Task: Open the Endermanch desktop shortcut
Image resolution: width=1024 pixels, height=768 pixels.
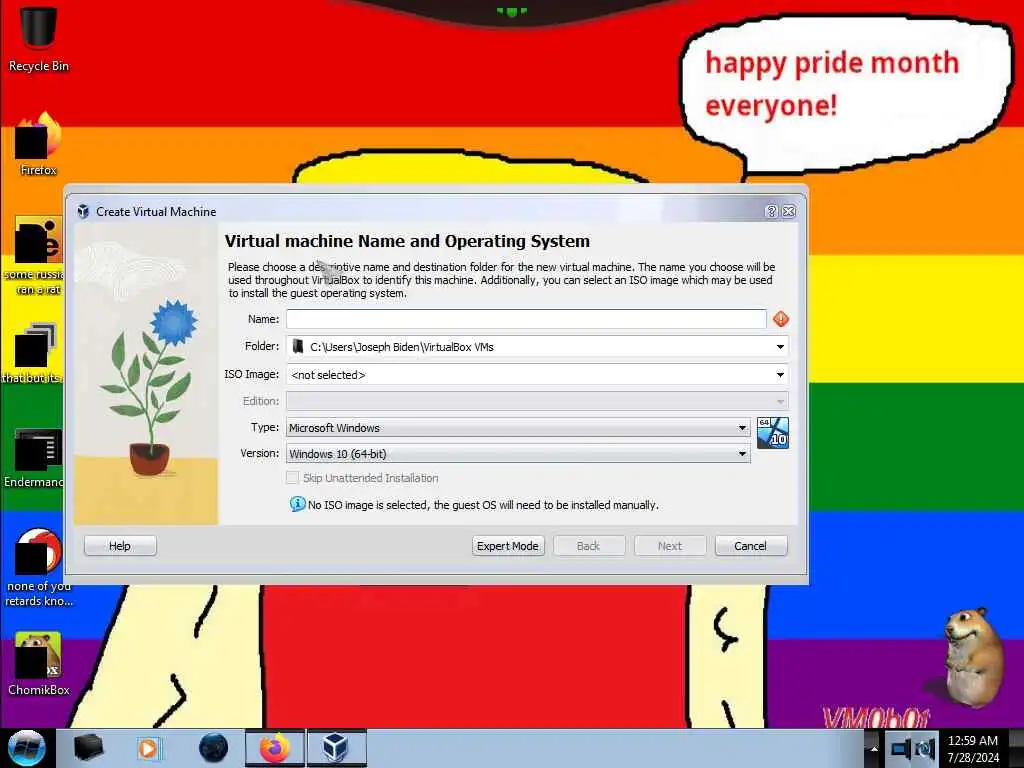Action: point(34,457)
